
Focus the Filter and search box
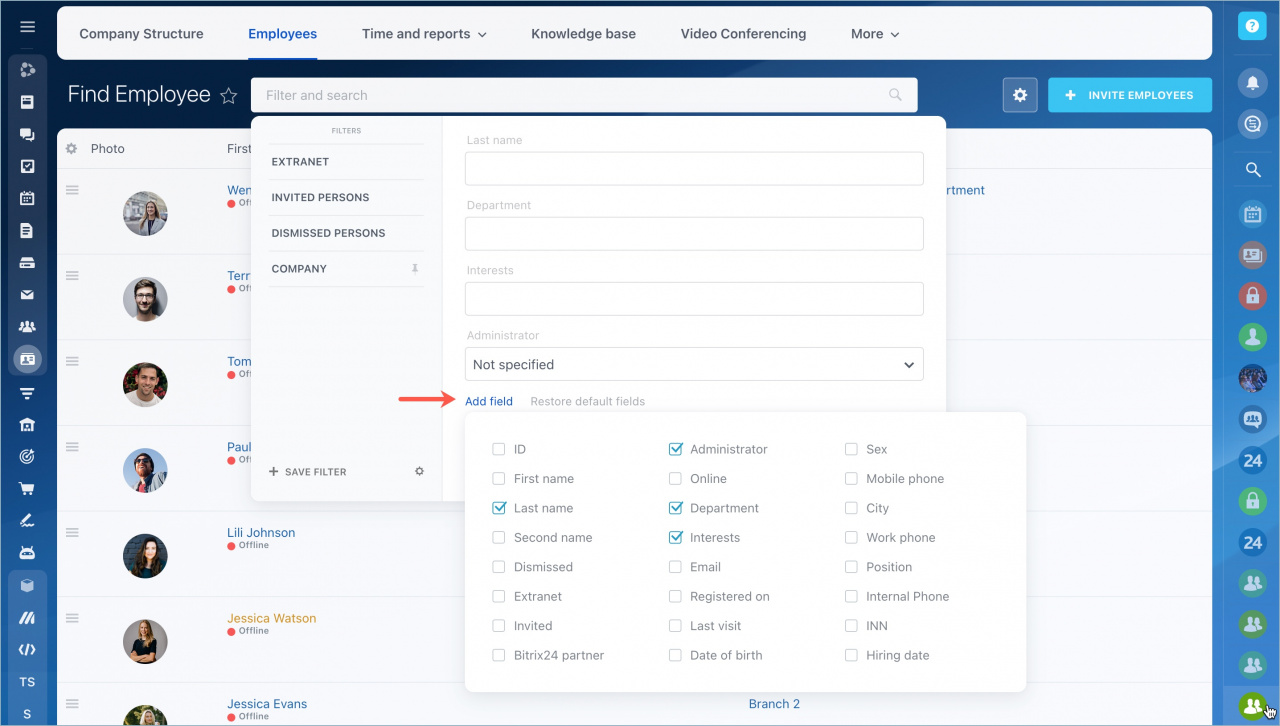coord(584,95)
